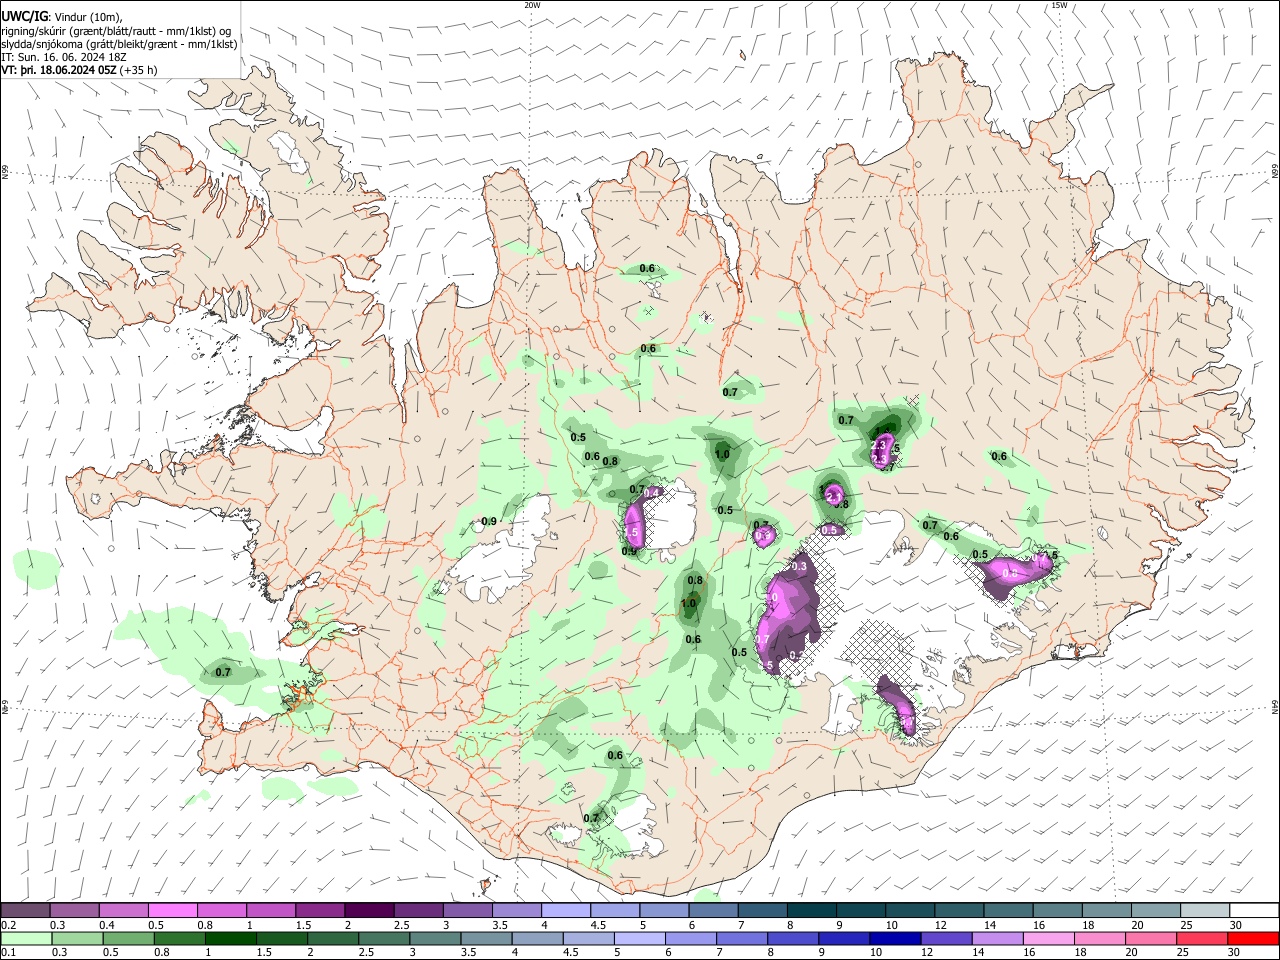Click the '0.9' value west of Langjökull glacier

click(x=489, y=522)
